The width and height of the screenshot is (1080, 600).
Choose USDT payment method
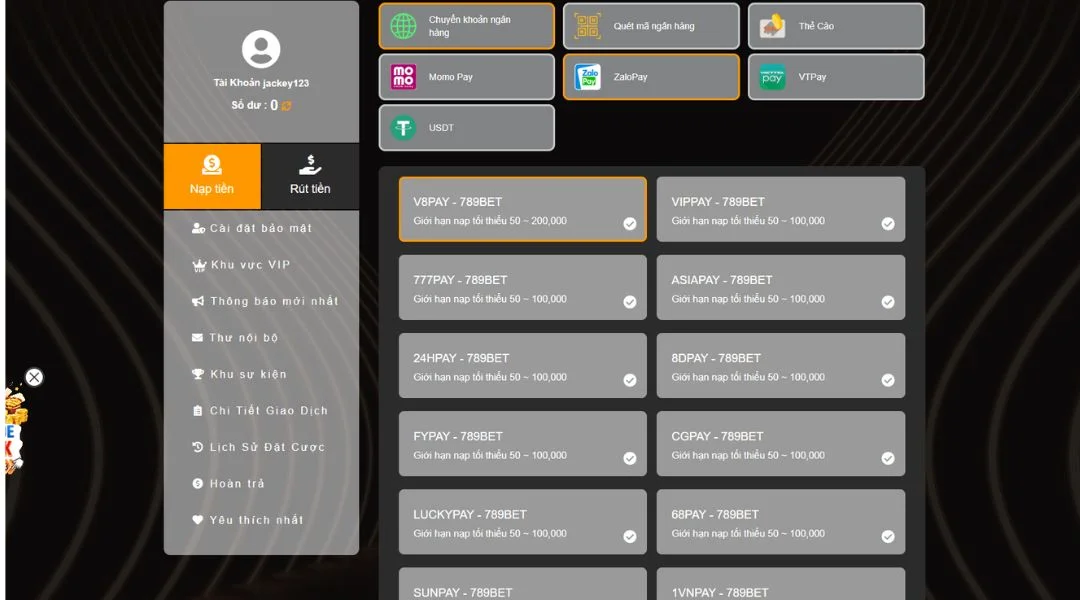click(466, 127)
